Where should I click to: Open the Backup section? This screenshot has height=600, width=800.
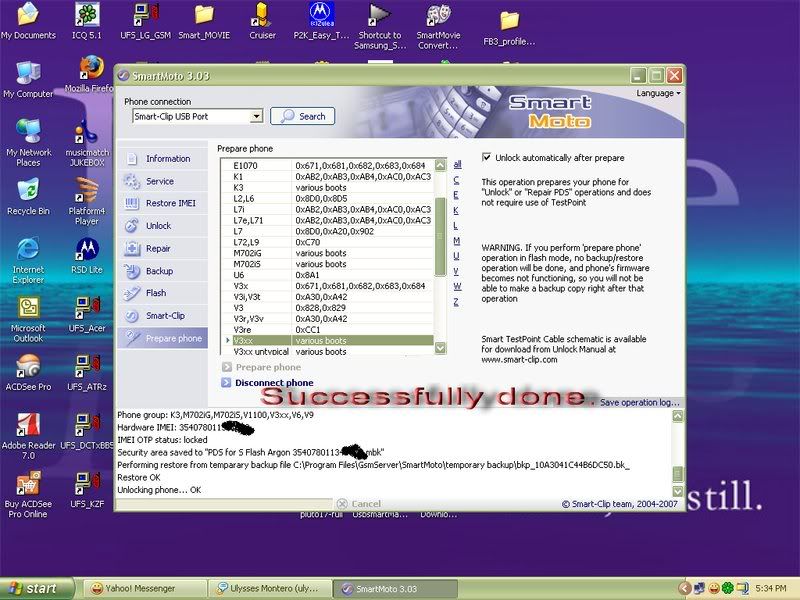tap(163, 271)
